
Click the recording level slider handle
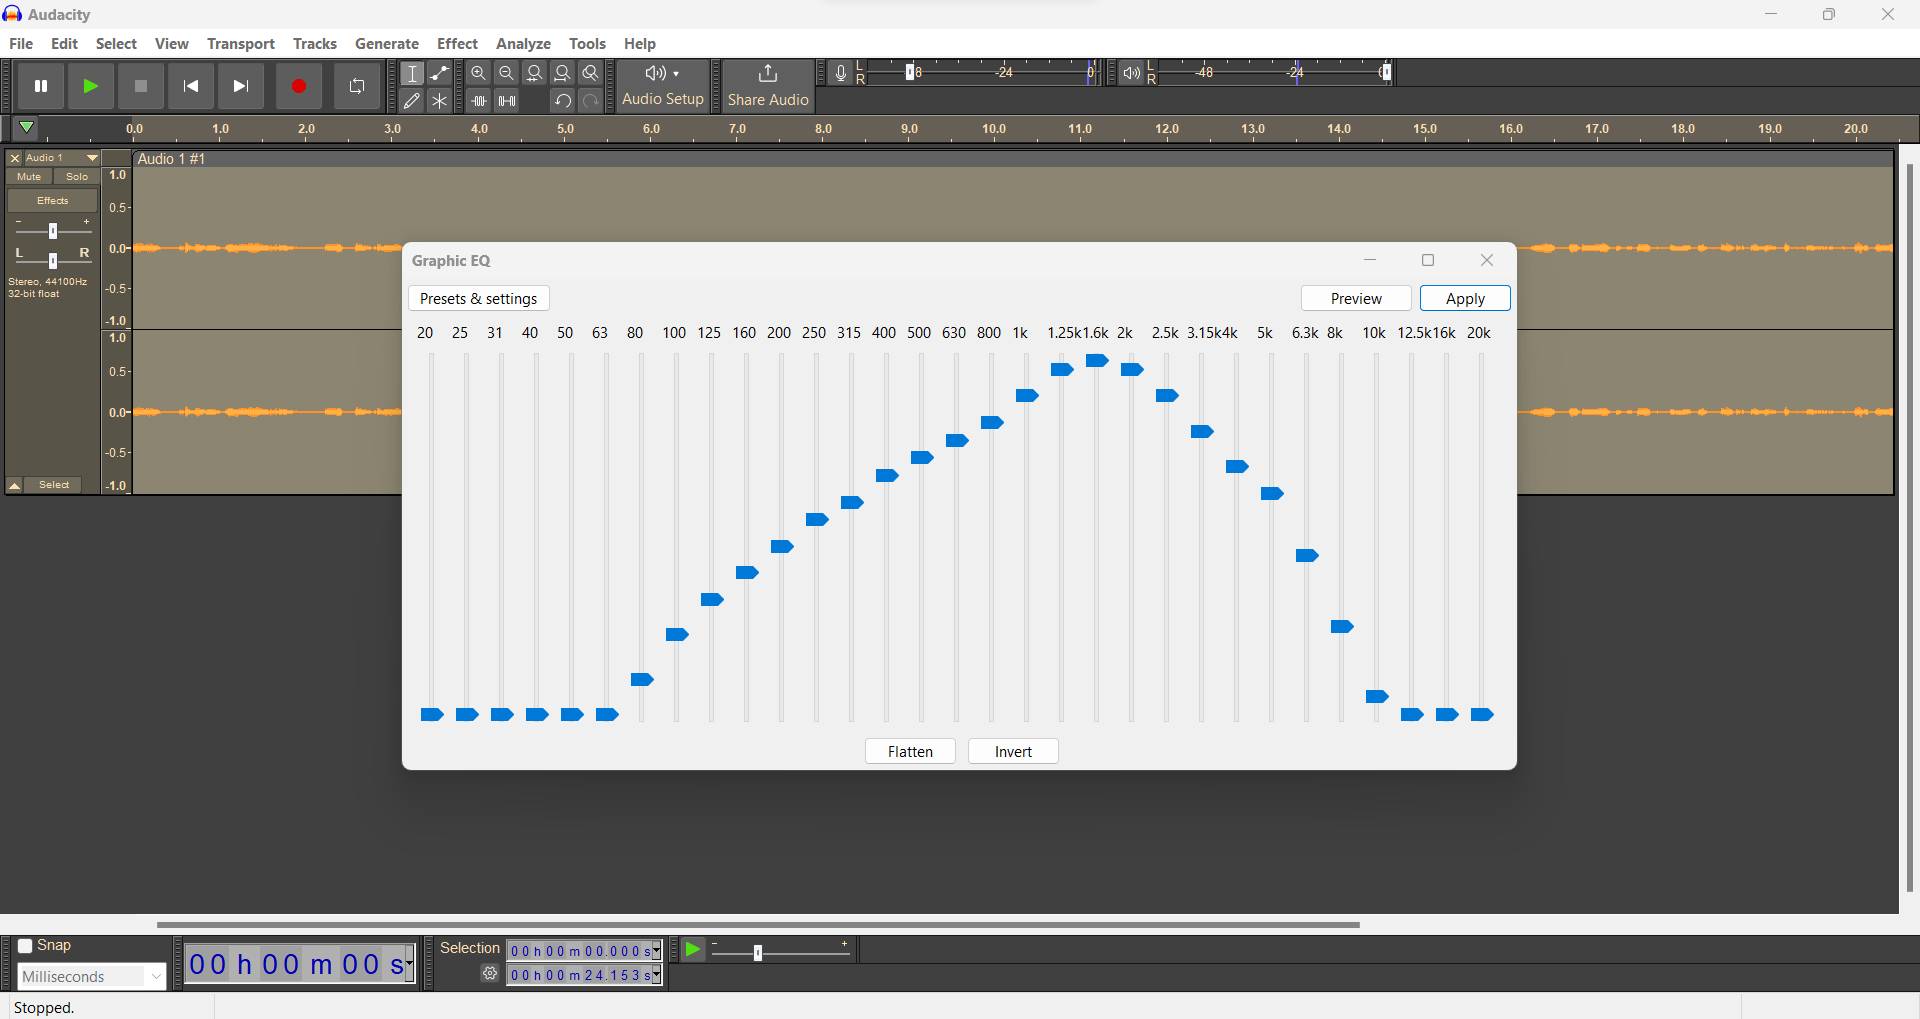pos(910,72)
